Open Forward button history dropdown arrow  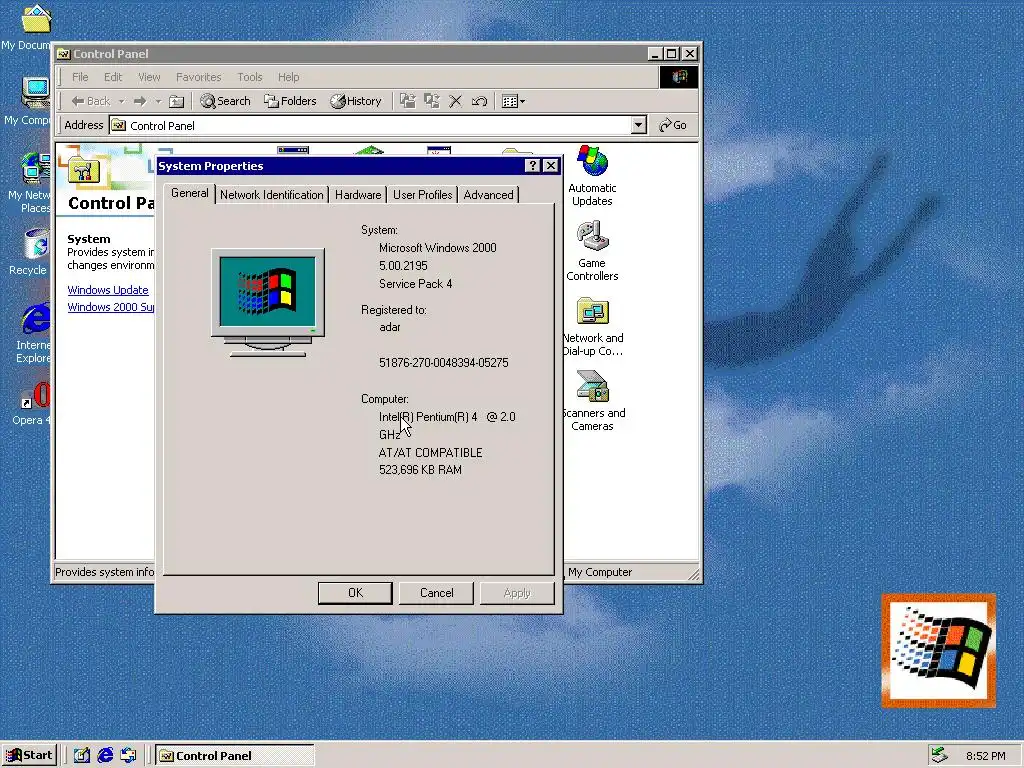[x=158, y=101]
